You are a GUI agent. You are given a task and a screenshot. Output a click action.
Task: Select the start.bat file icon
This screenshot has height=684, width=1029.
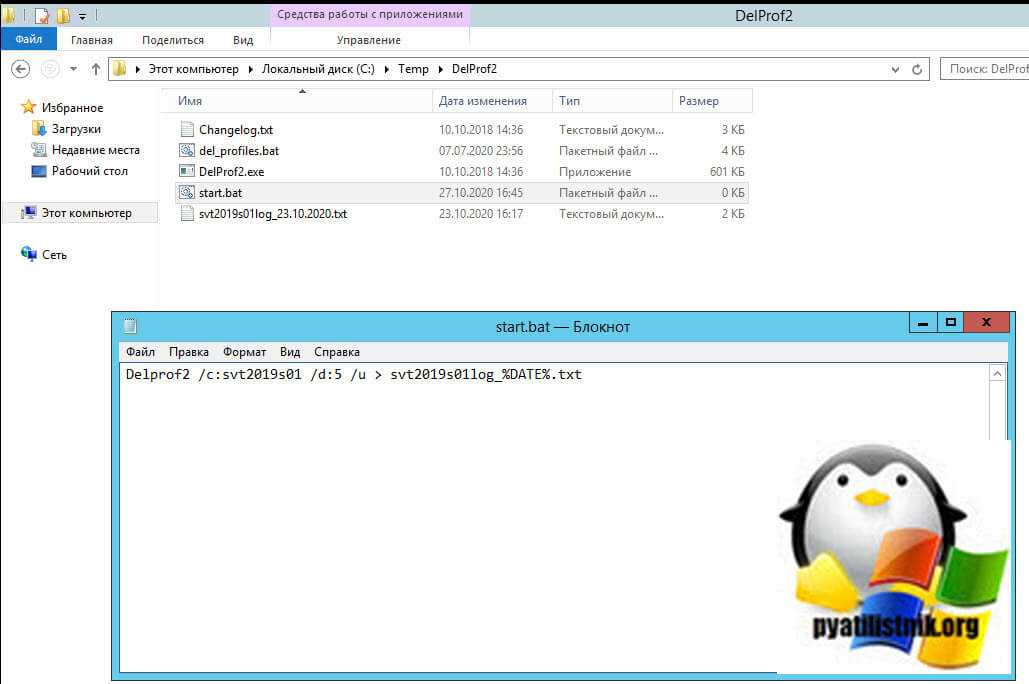tap(187, 193)
